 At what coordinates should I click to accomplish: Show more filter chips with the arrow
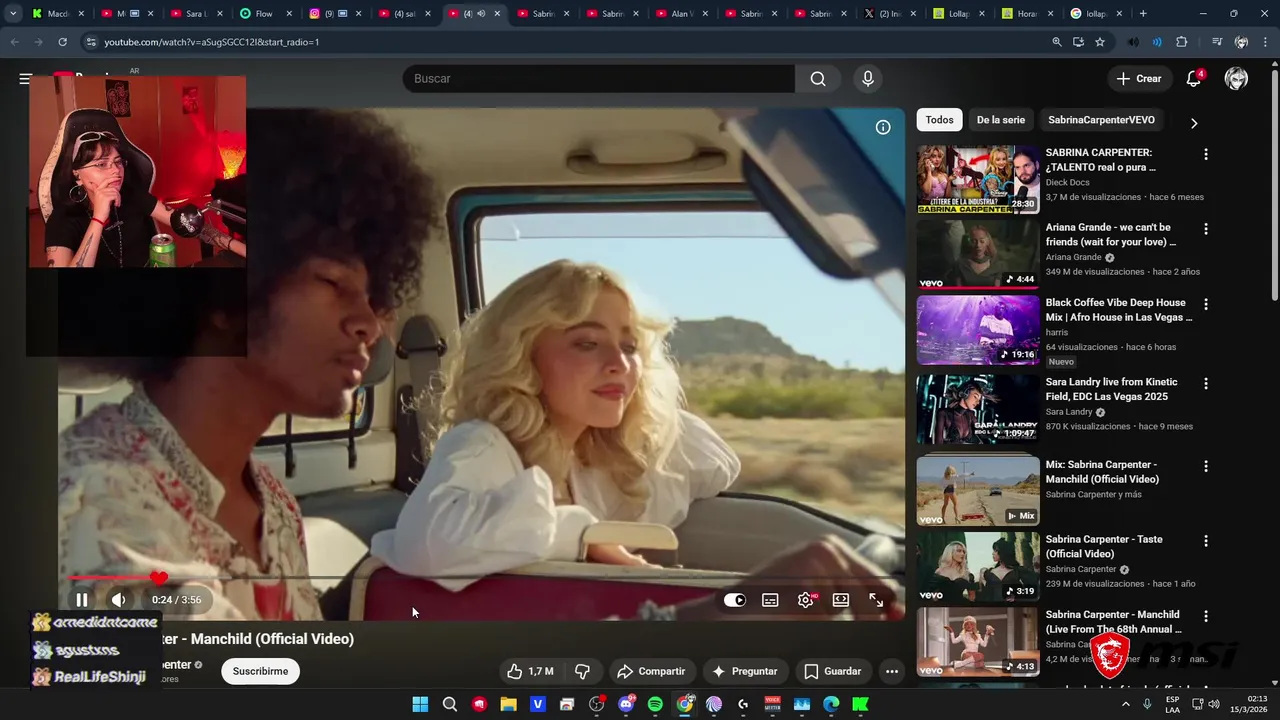click(1194, 123)
